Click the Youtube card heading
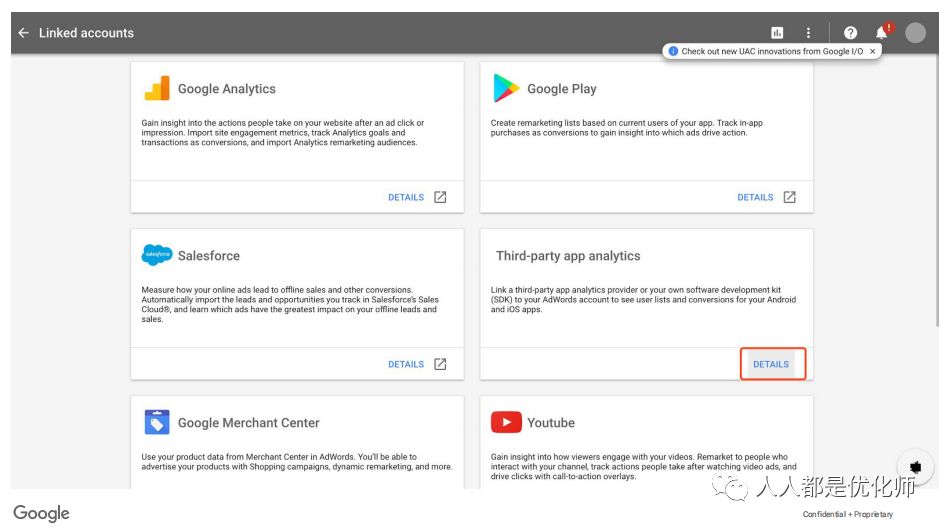 [x=551, y=422]
